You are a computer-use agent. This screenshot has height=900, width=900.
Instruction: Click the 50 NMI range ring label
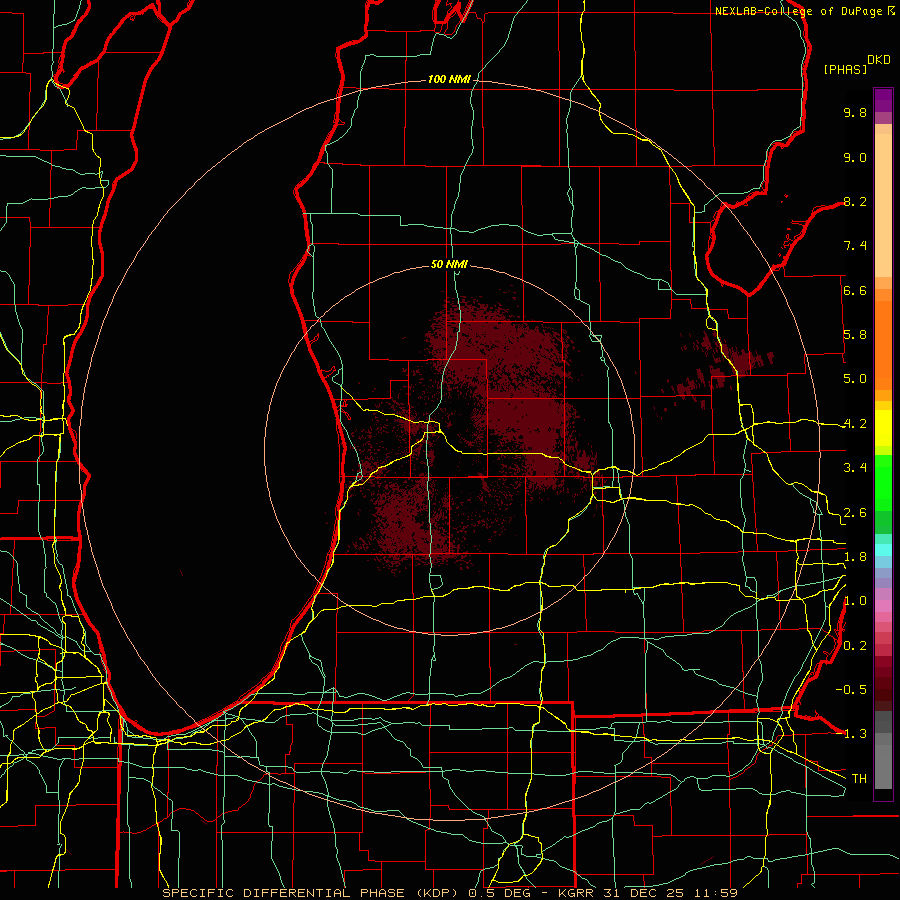click(x=449, y=264)
